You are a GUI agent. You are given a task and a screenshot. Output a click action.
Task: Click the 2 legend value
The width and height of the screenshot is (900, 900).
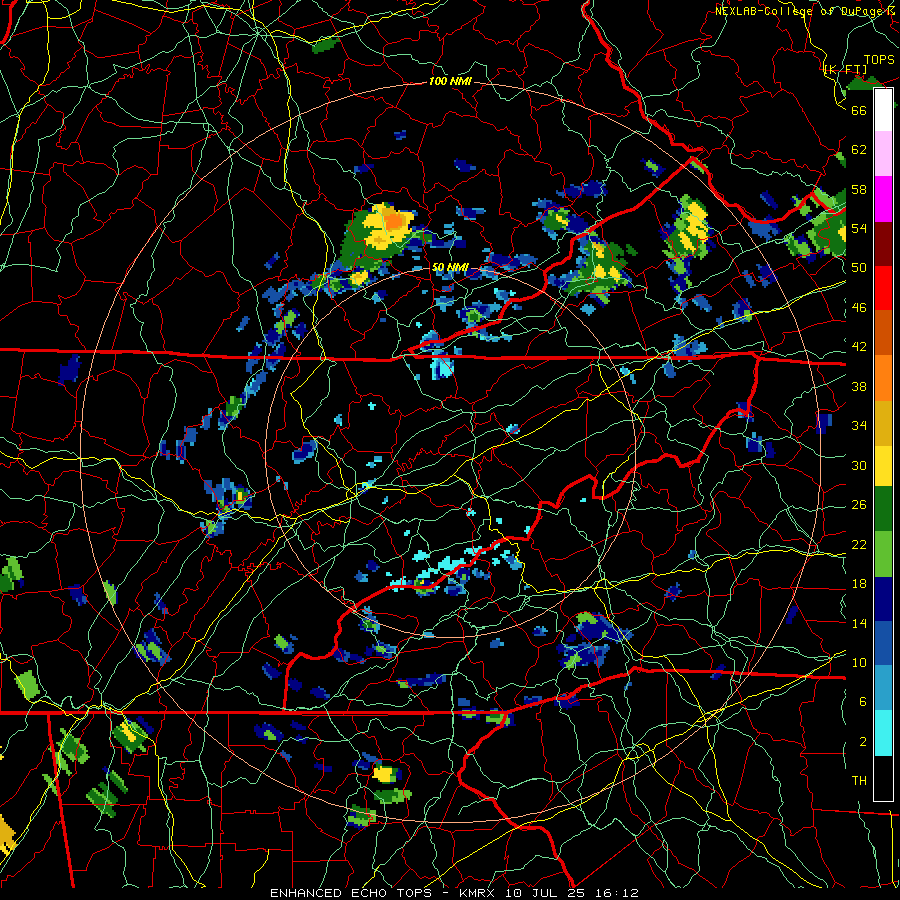[863, 742]
